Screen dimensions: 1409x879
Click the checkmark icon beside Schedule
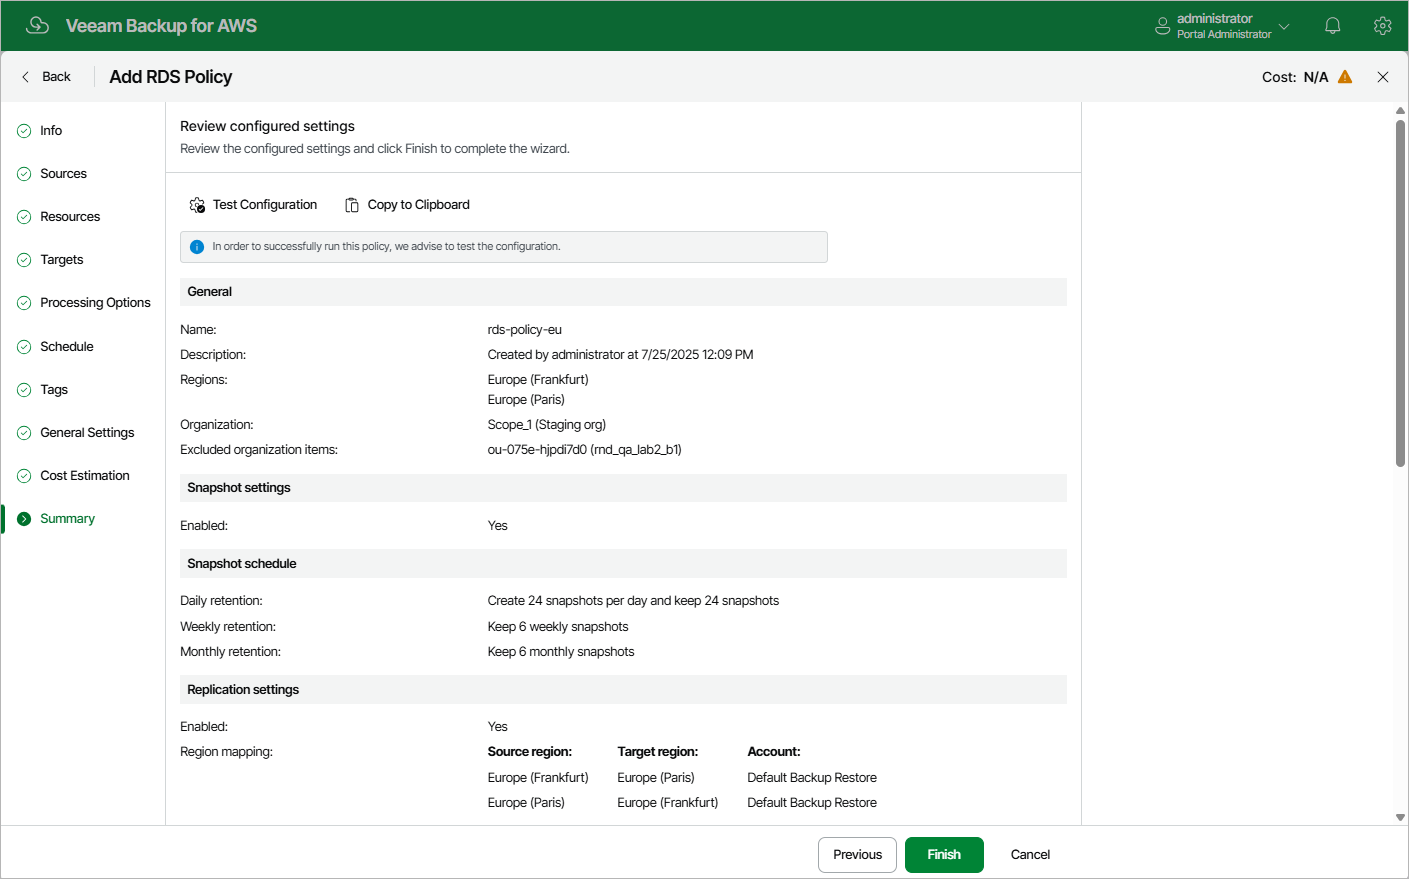[24, 347]
